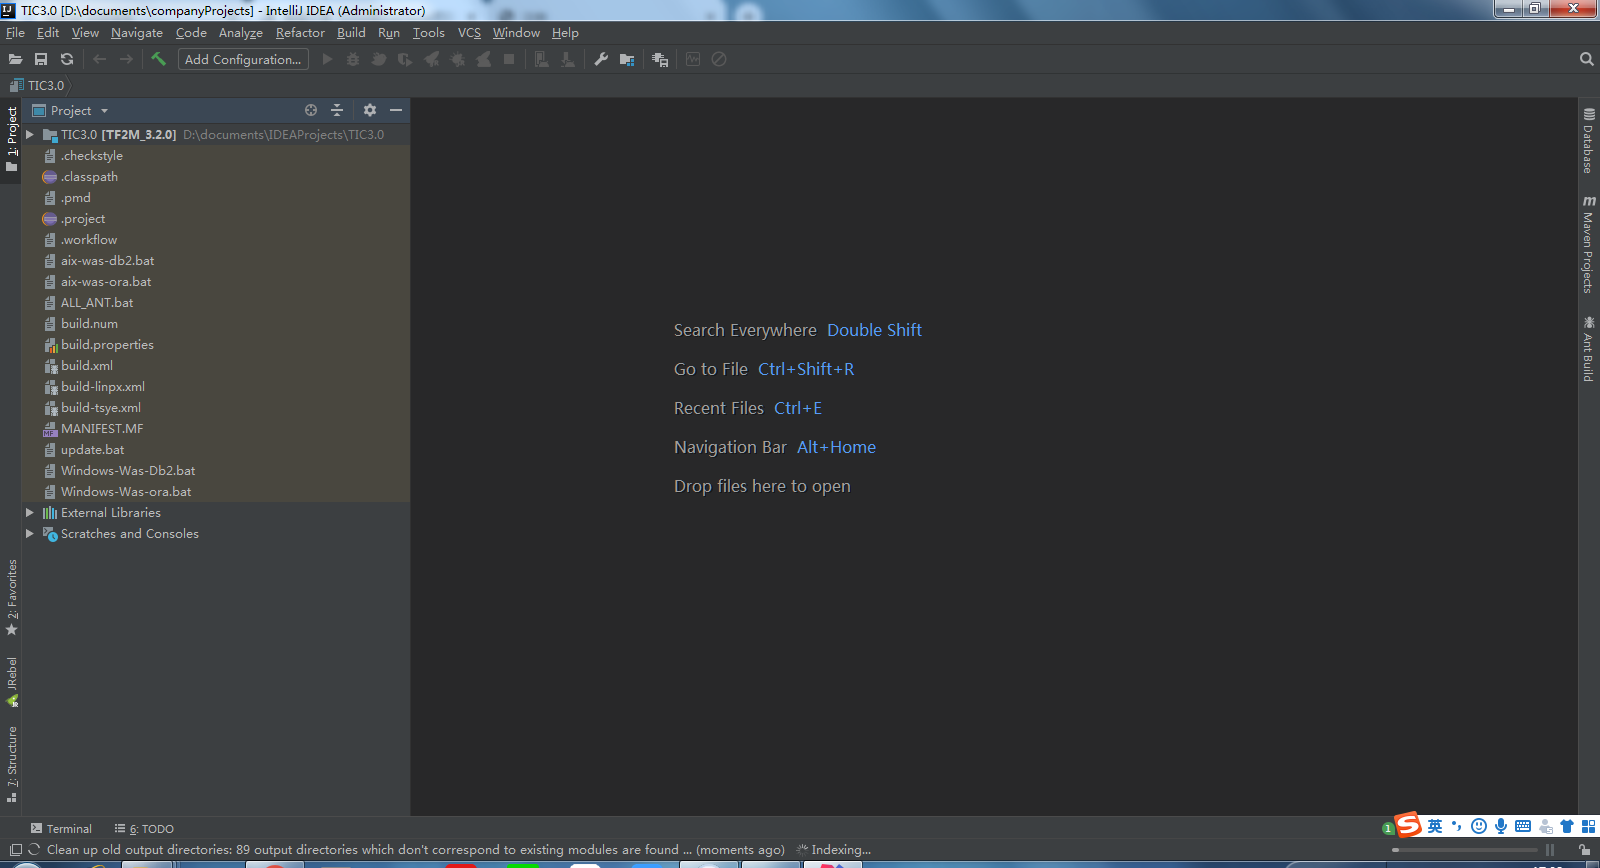Toggle the Database tool window stripe
This screenshot has height=868, width=1600.
1588,140
